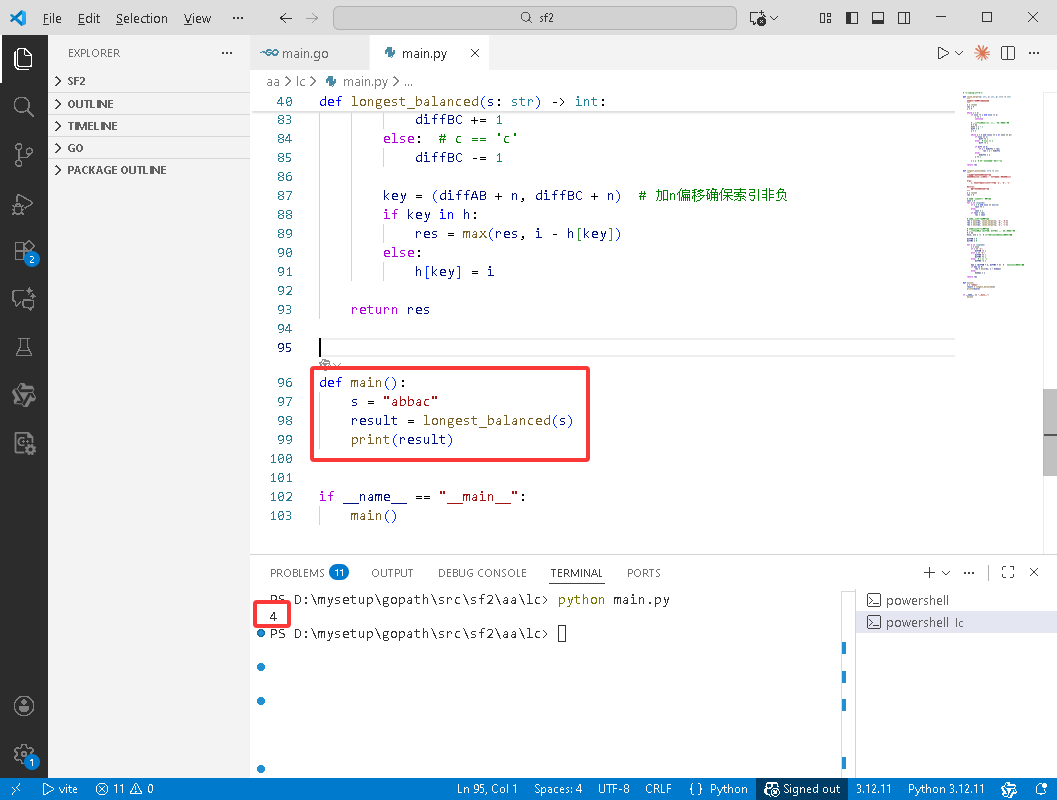Screen dimensions: 1057x800
Task: Click Signed out status item
Action: click(x=802, y=789)
